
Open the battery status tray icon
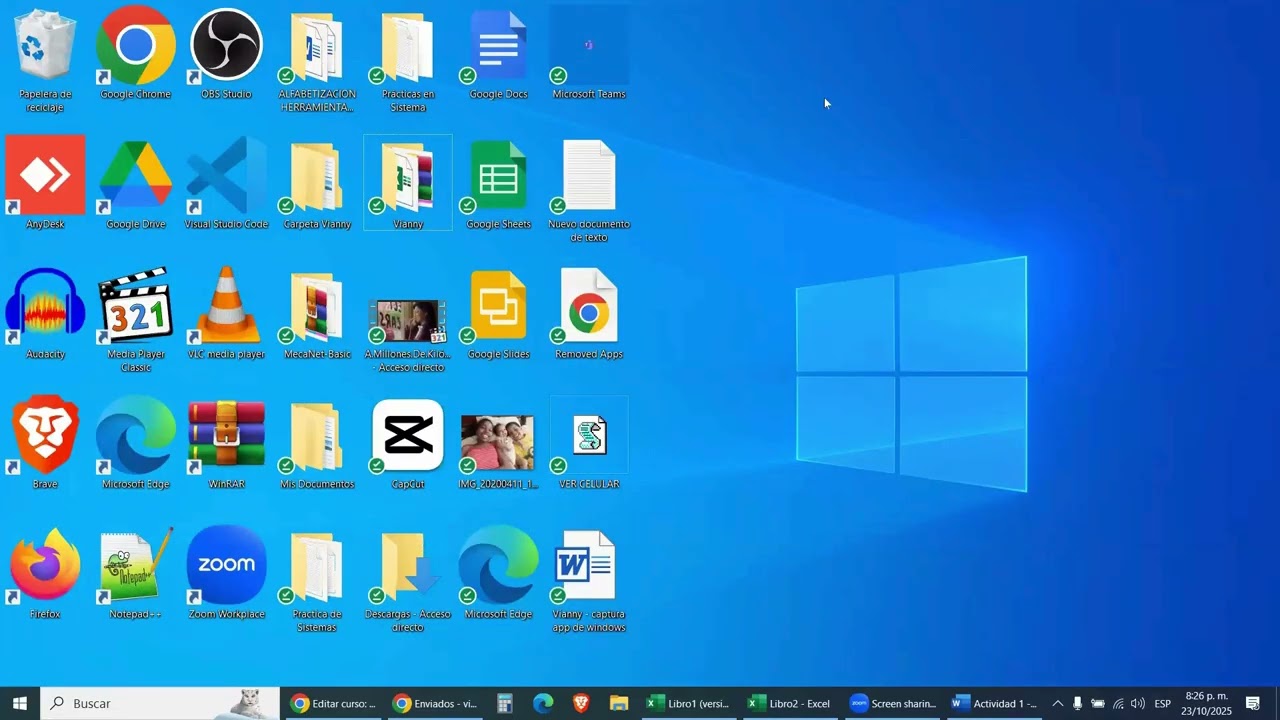[1098, 703]
